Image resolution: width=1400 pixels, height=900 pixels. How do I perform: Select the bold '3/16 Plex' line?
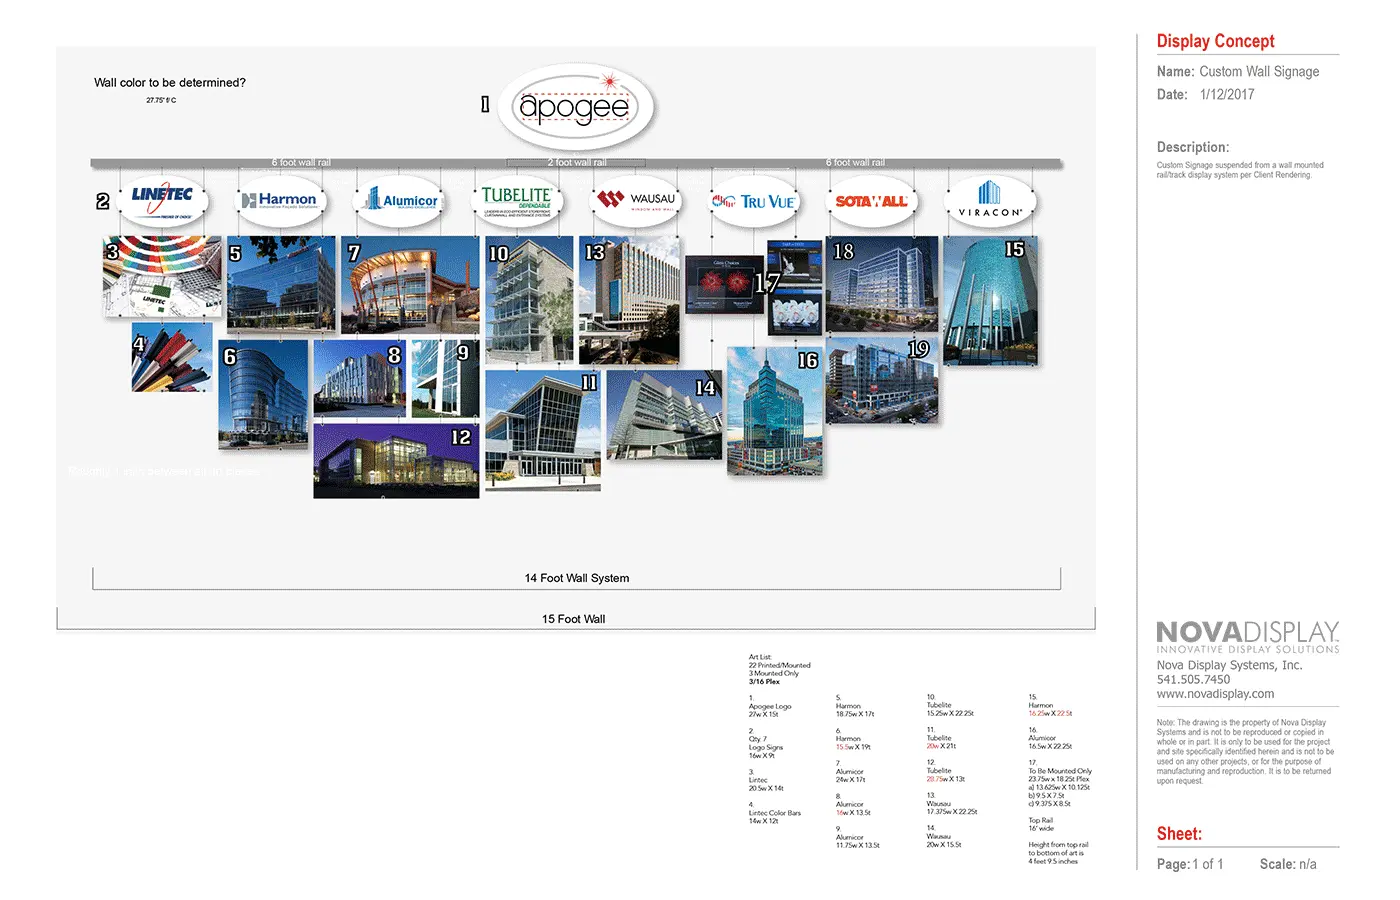tap(764, 681)
